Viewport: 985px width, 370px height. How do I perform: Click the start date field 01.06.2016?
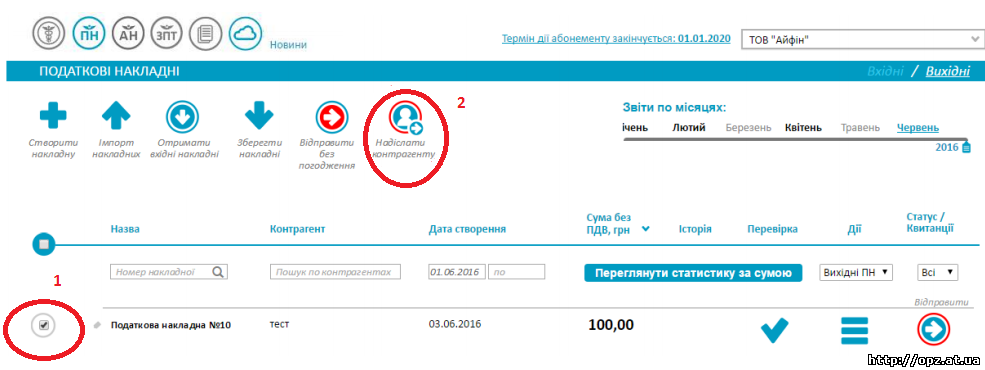click(x=457, y=272)
